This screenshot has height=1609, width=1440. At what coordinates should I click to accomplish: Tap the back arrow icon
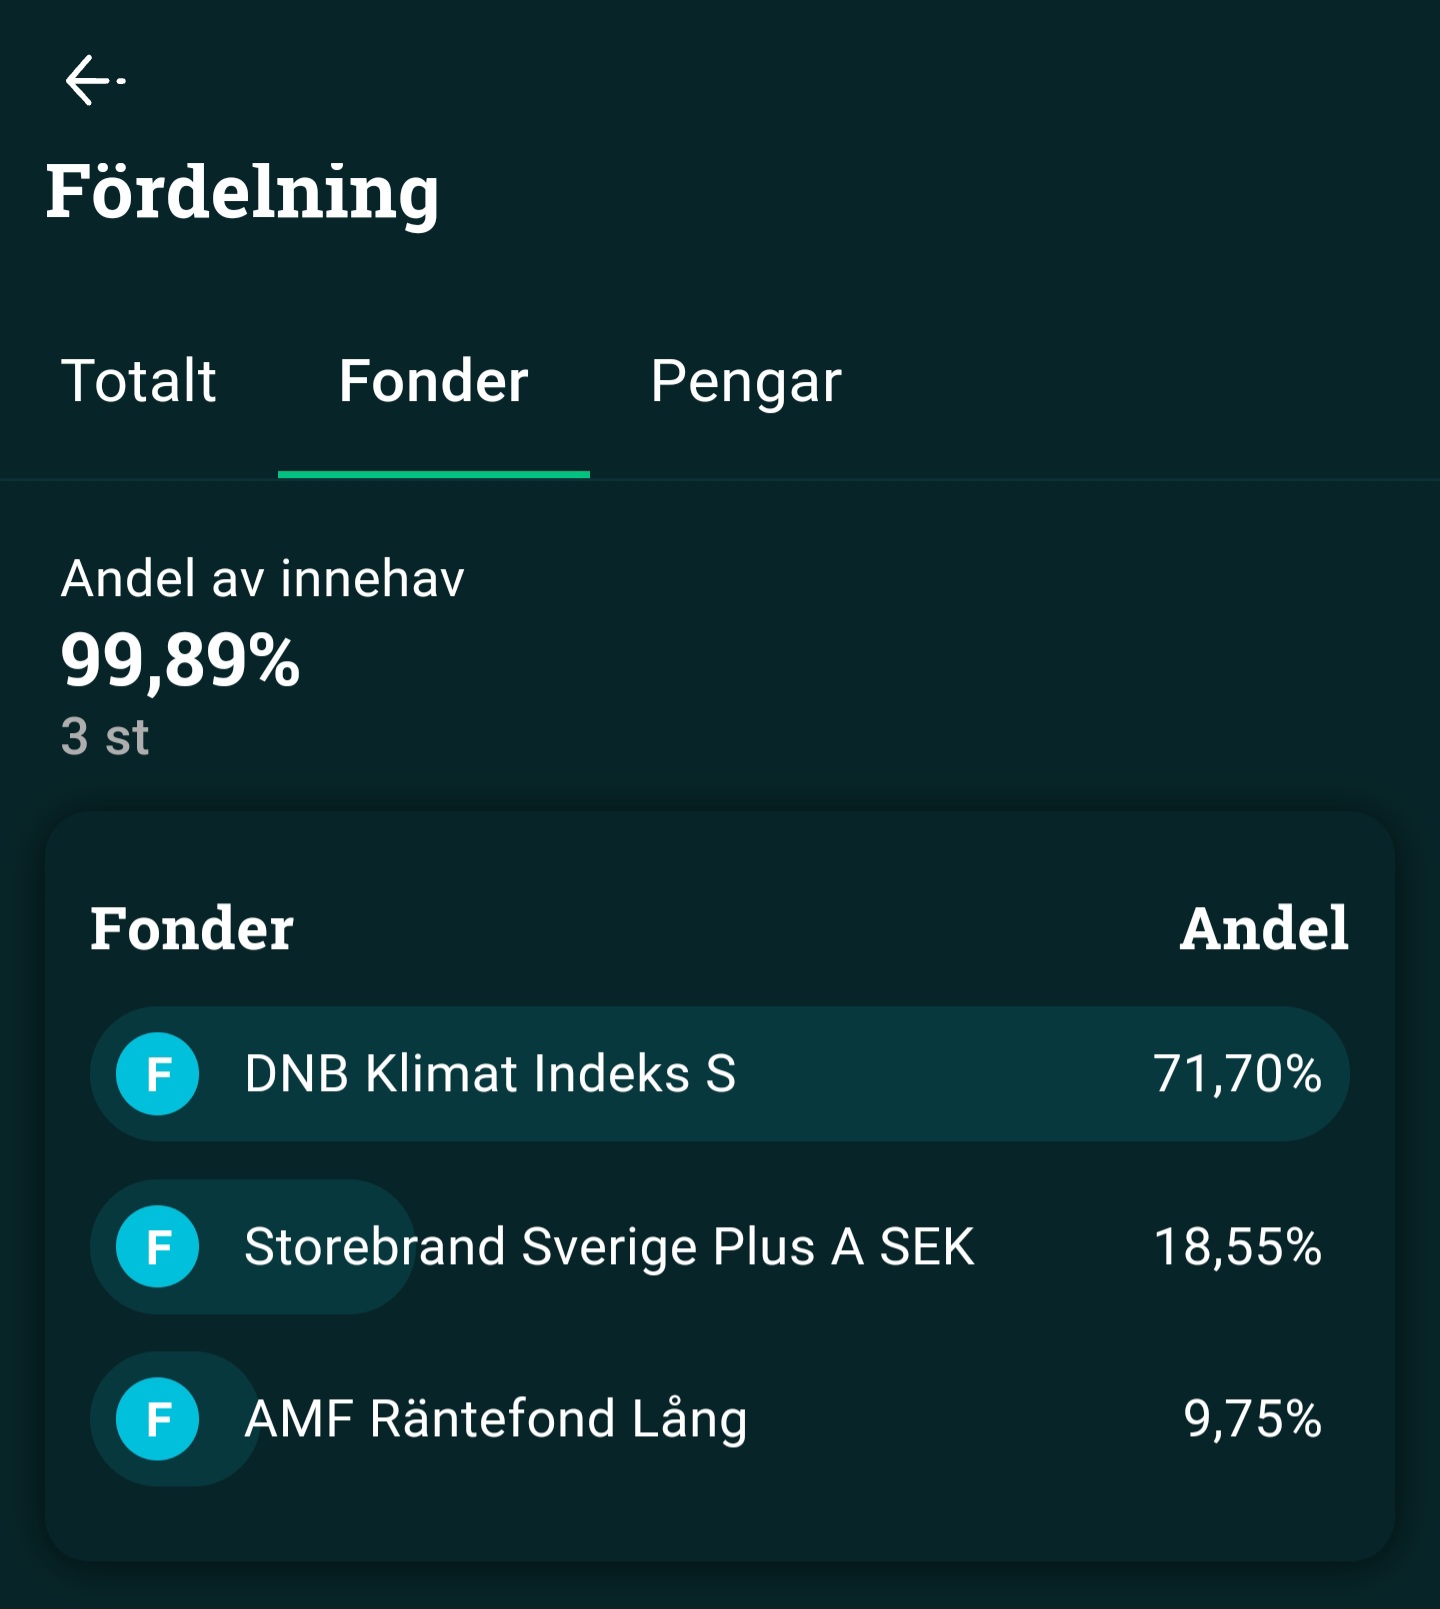click(93, 80)
